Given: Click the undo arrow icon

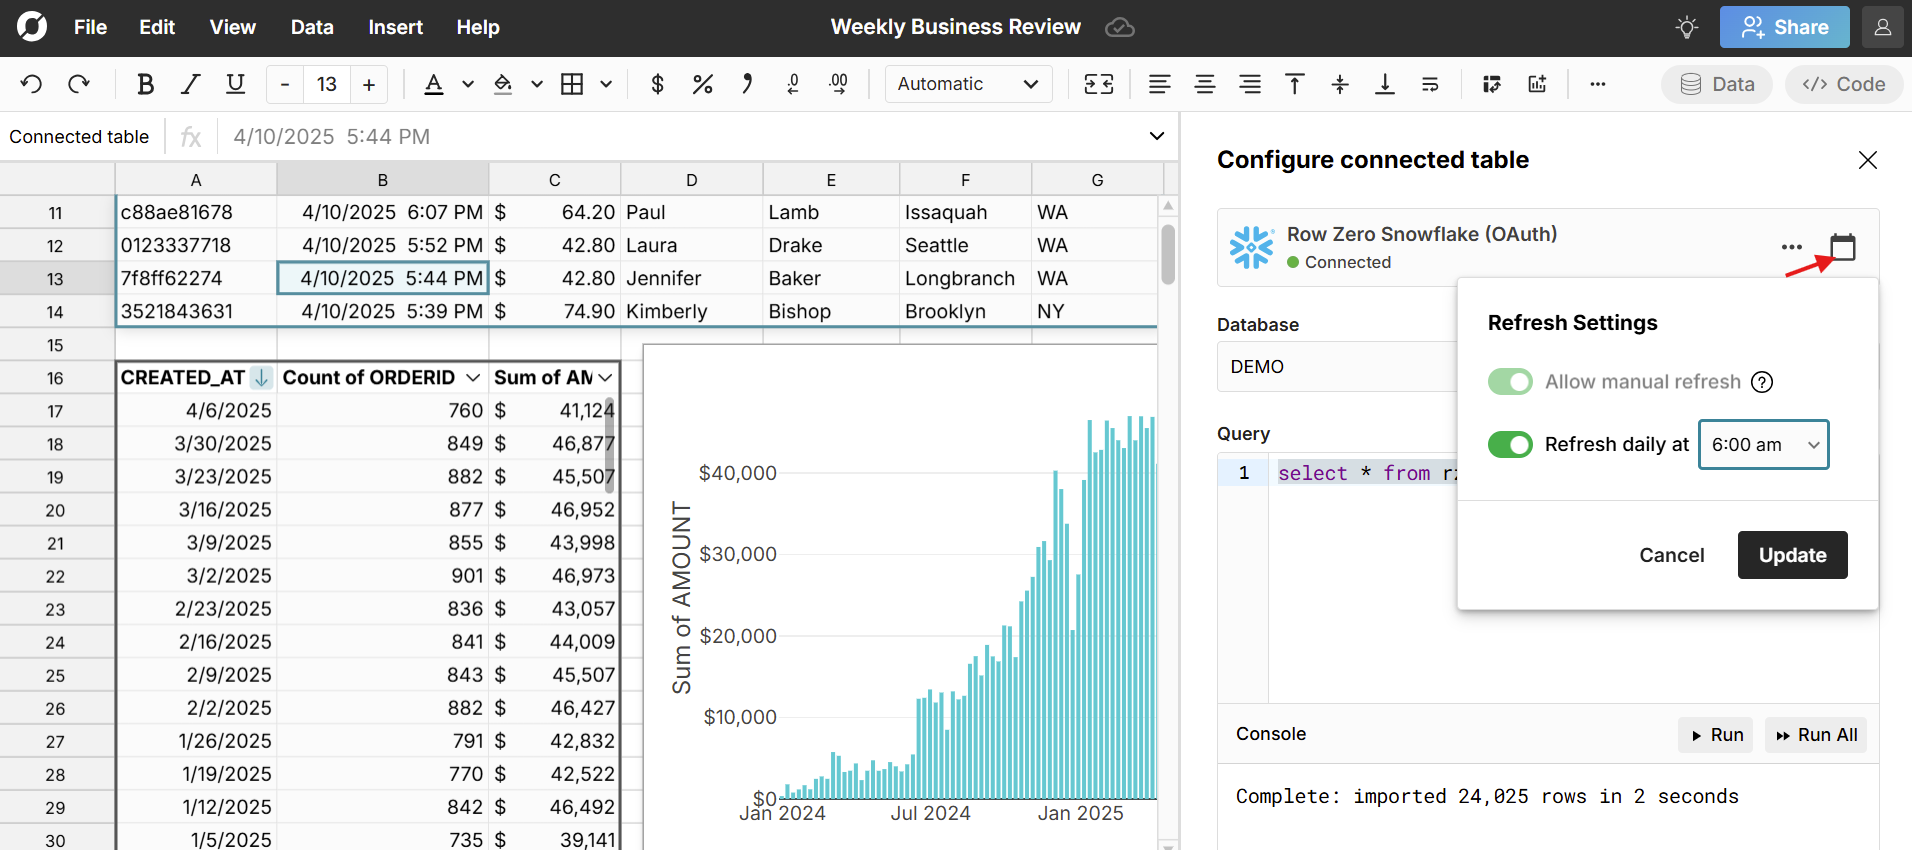Looking at the screenshot, I should pyautogui.click(x=31, y=85).
